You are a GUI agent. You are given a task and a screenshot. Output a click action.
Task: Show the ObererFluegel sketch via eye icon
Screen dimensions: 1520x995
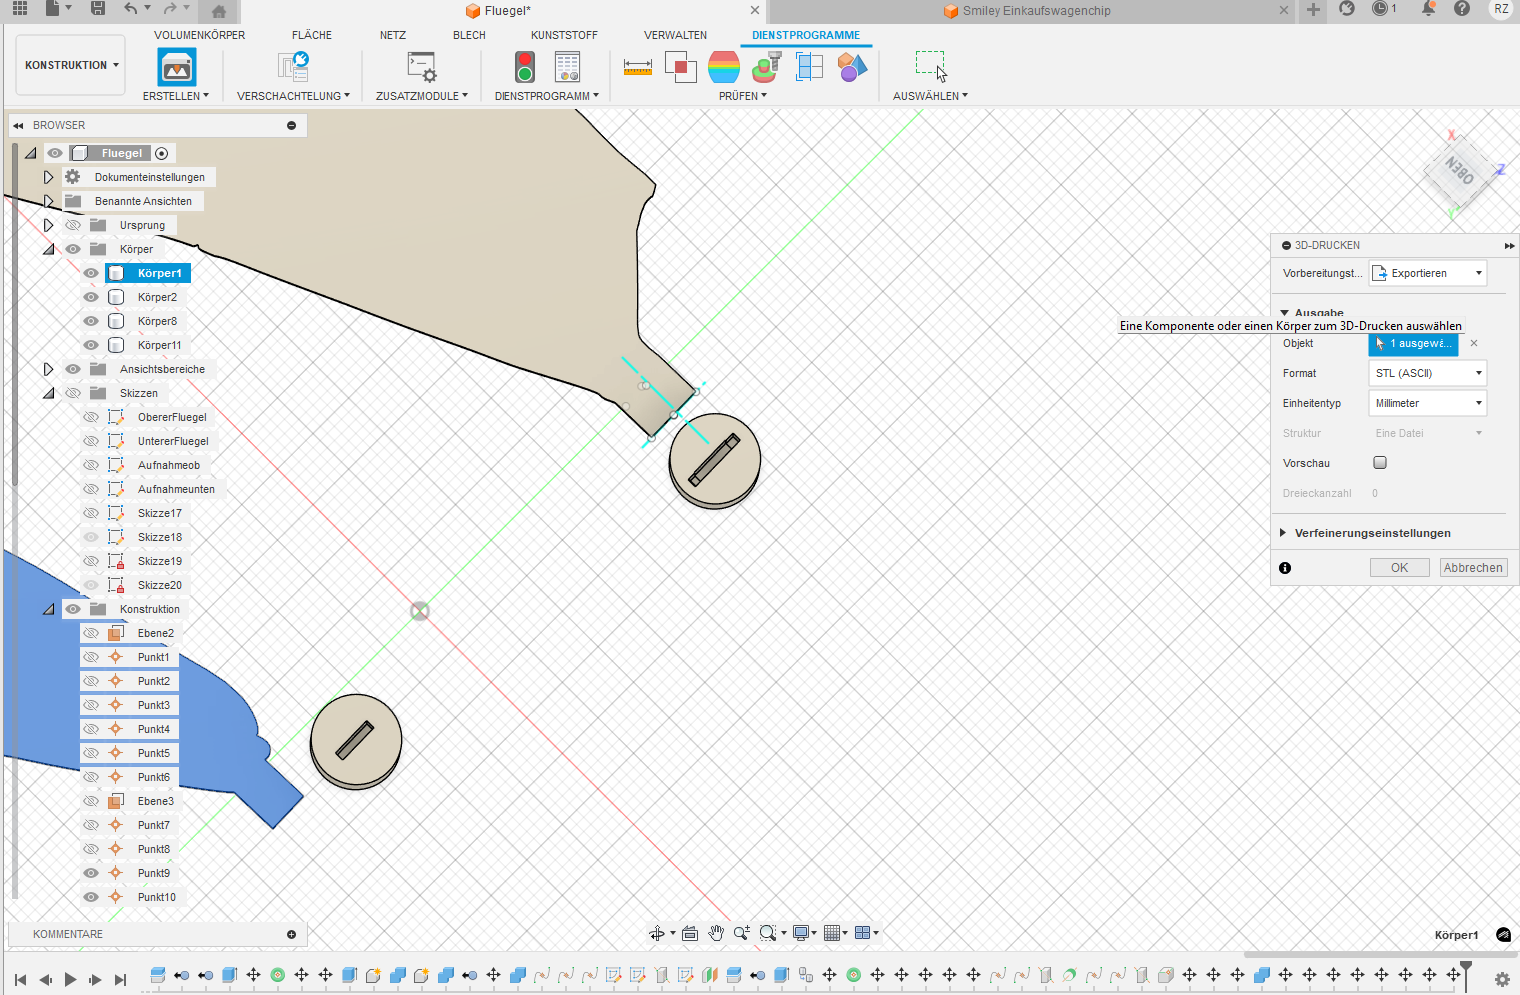click(91, 417)
